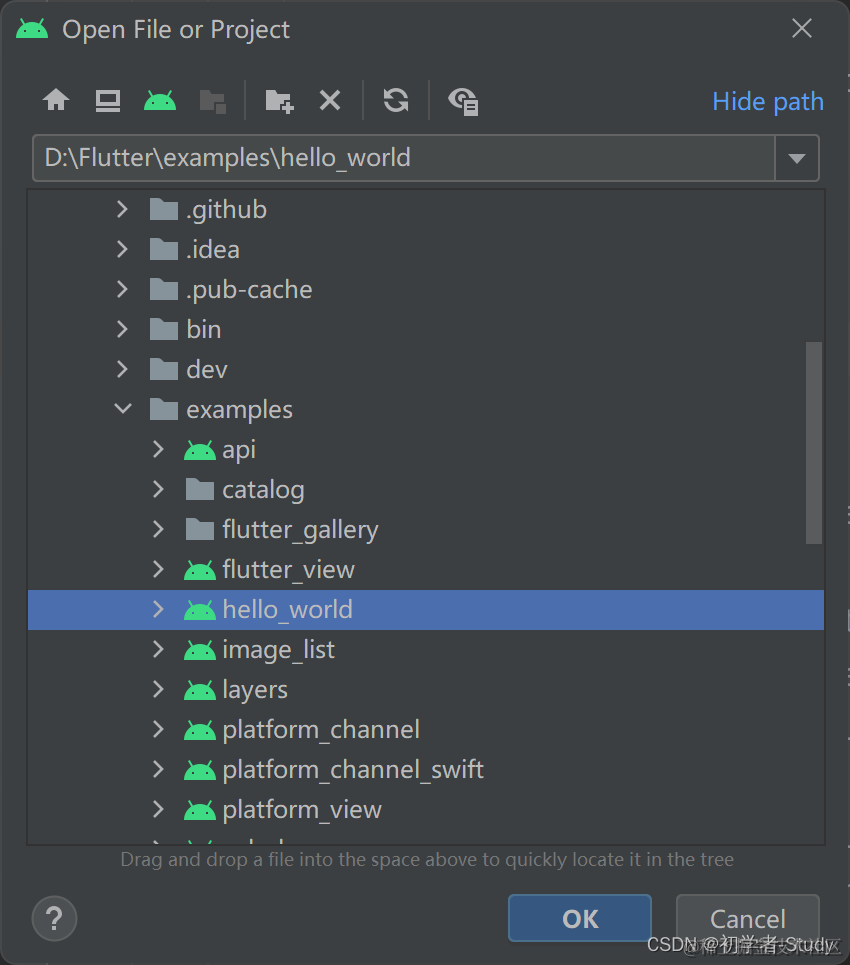
Task: Expand the catalog folder
Action: point(158,490)
